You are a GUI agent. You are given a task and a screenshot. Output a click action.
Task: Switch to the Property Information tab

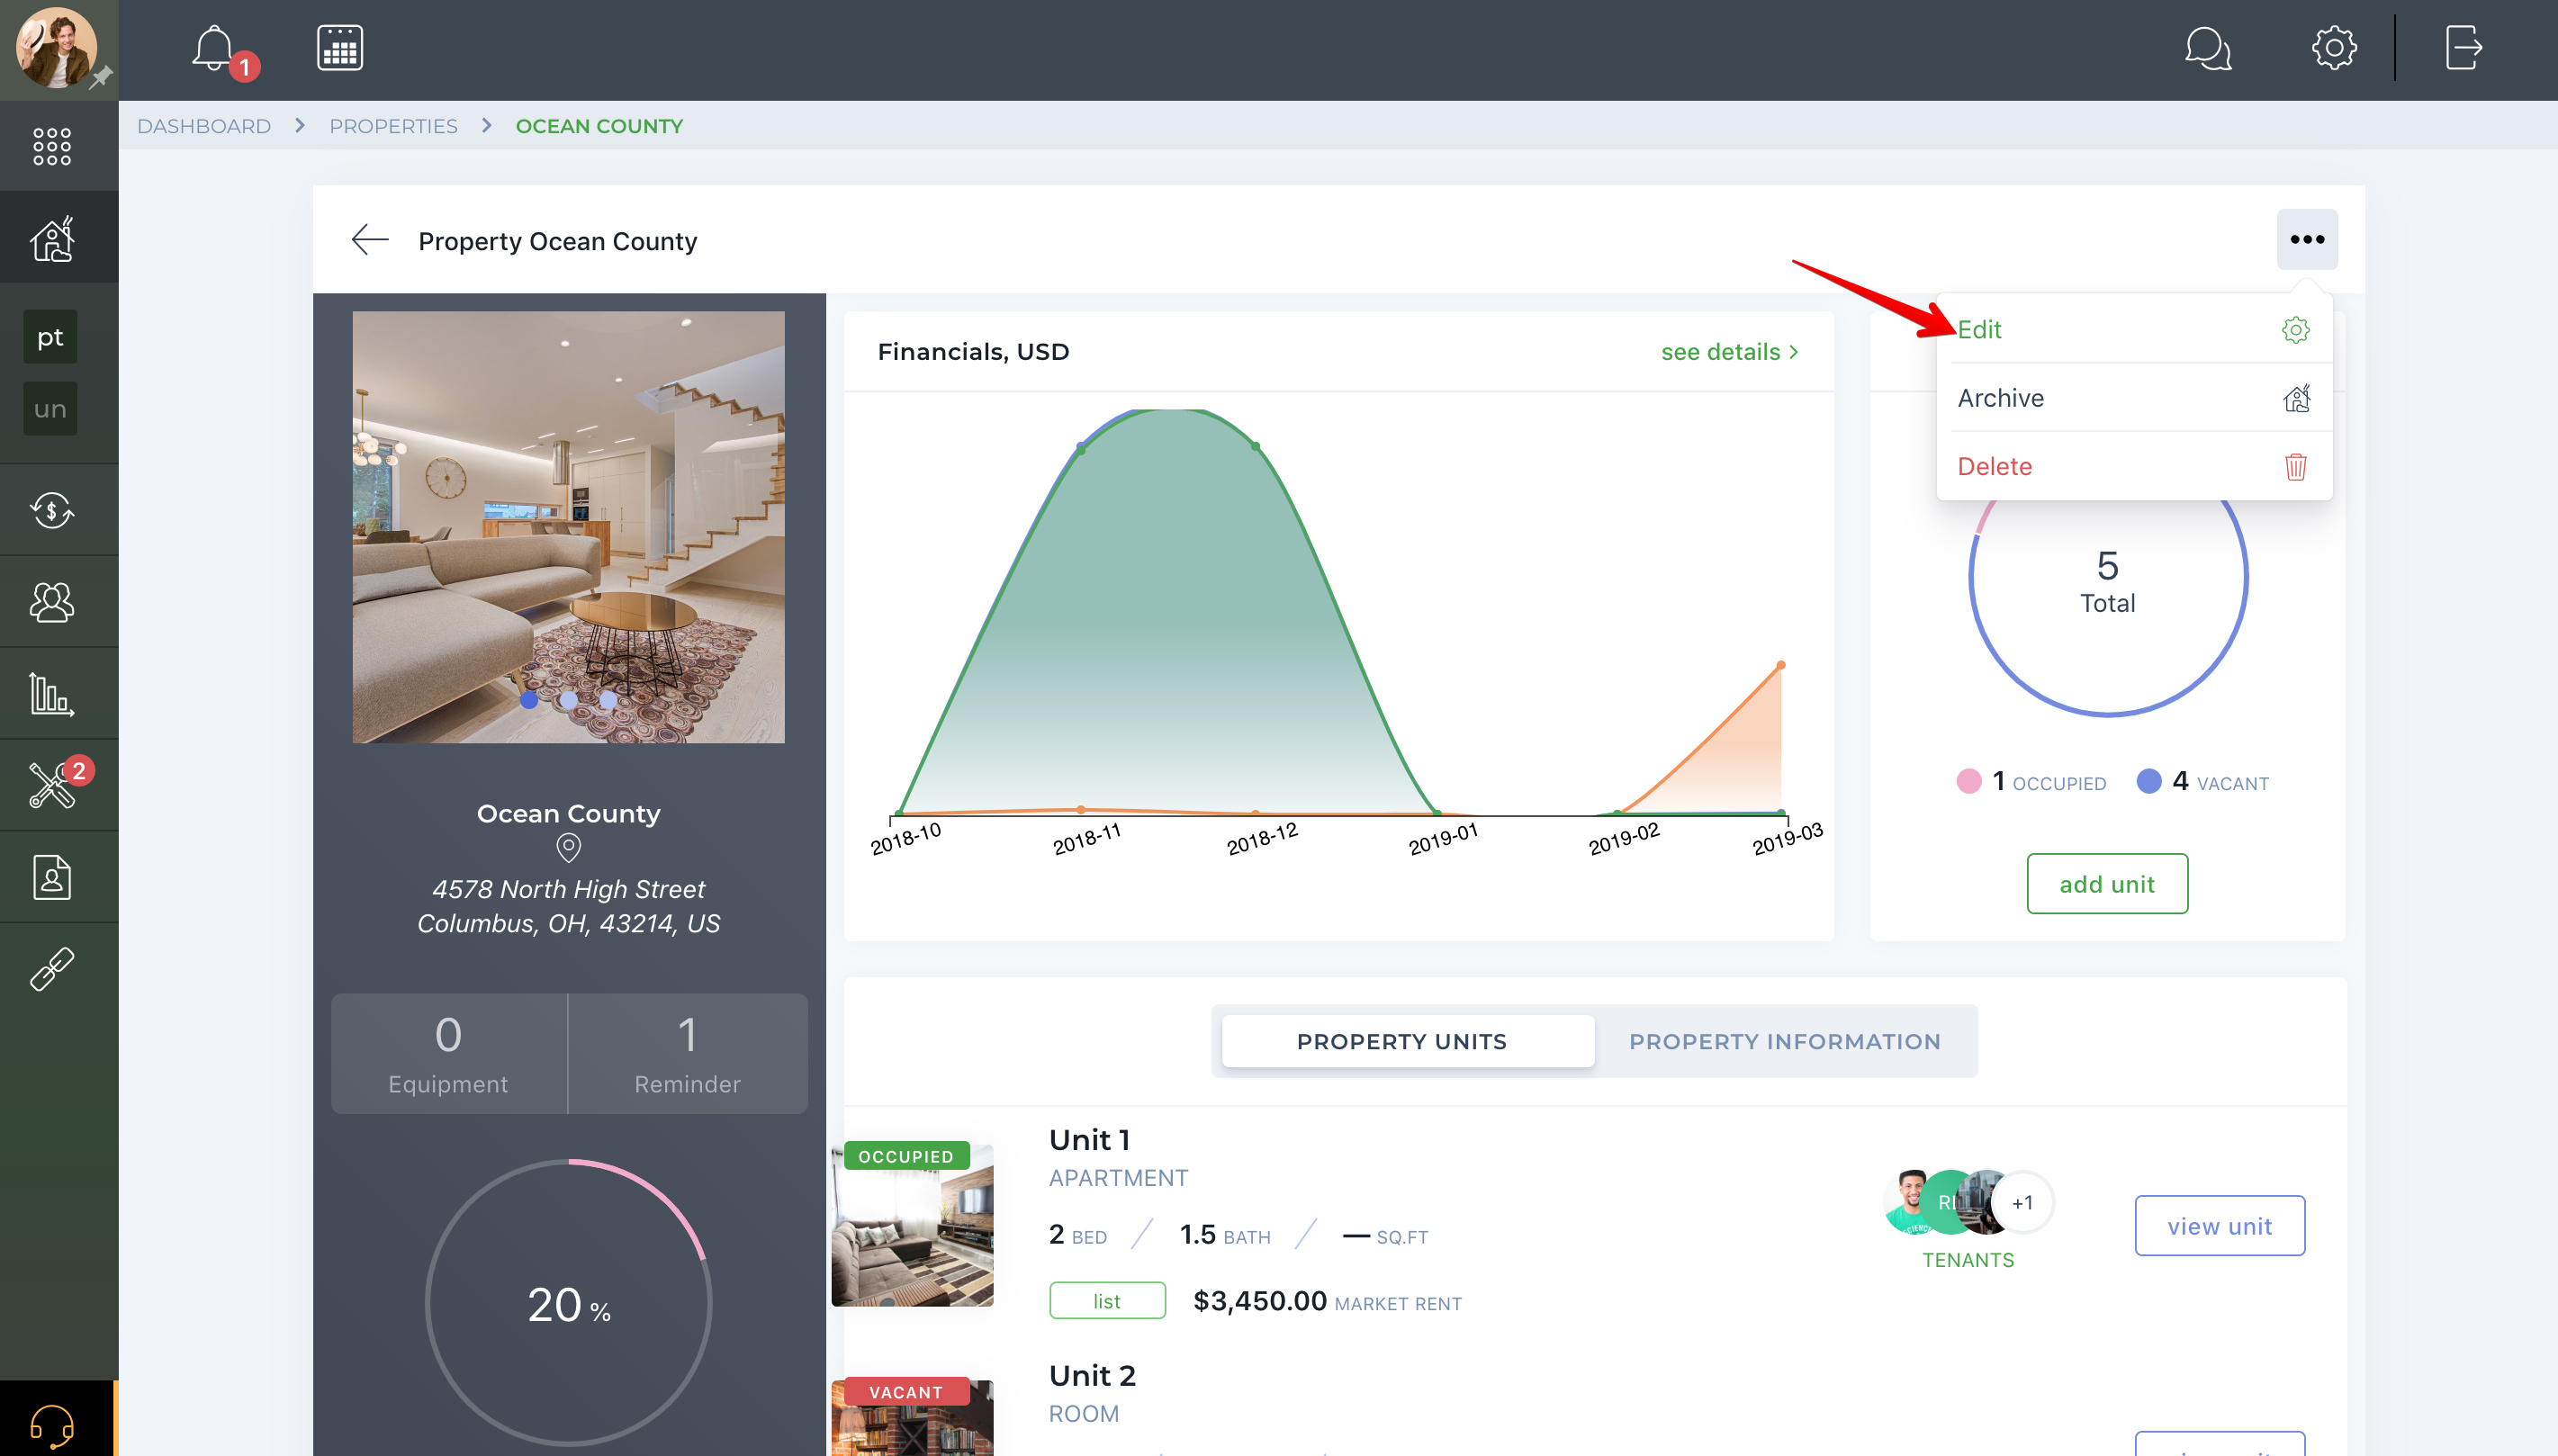tap(1784, 1041)
